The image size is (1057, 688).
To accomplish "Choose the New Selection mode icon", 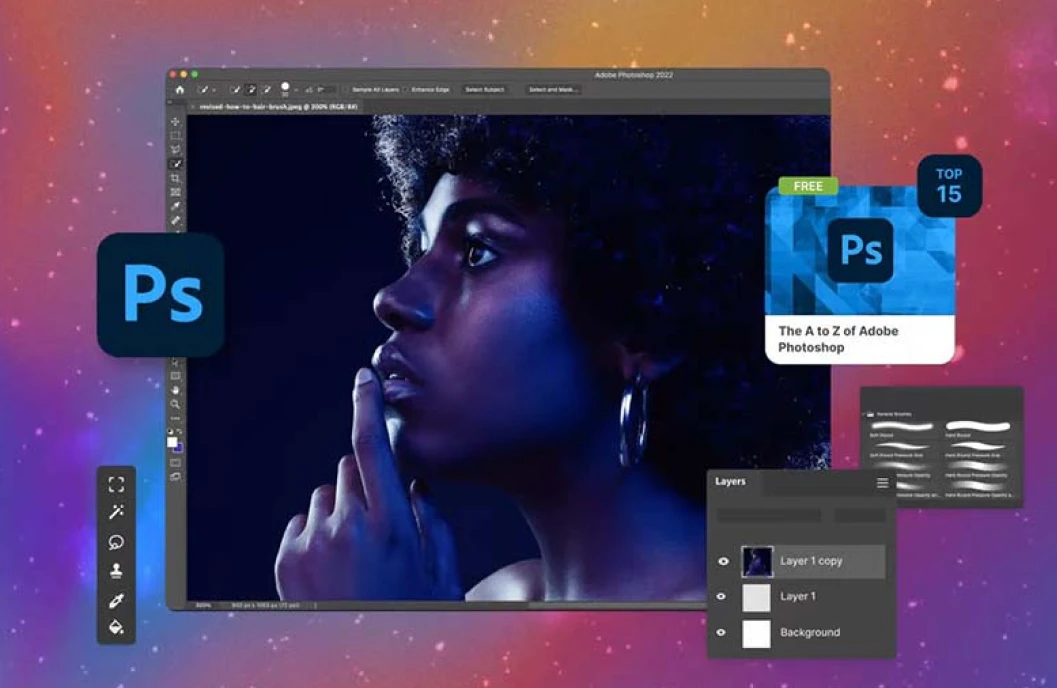I will [235, 89].
